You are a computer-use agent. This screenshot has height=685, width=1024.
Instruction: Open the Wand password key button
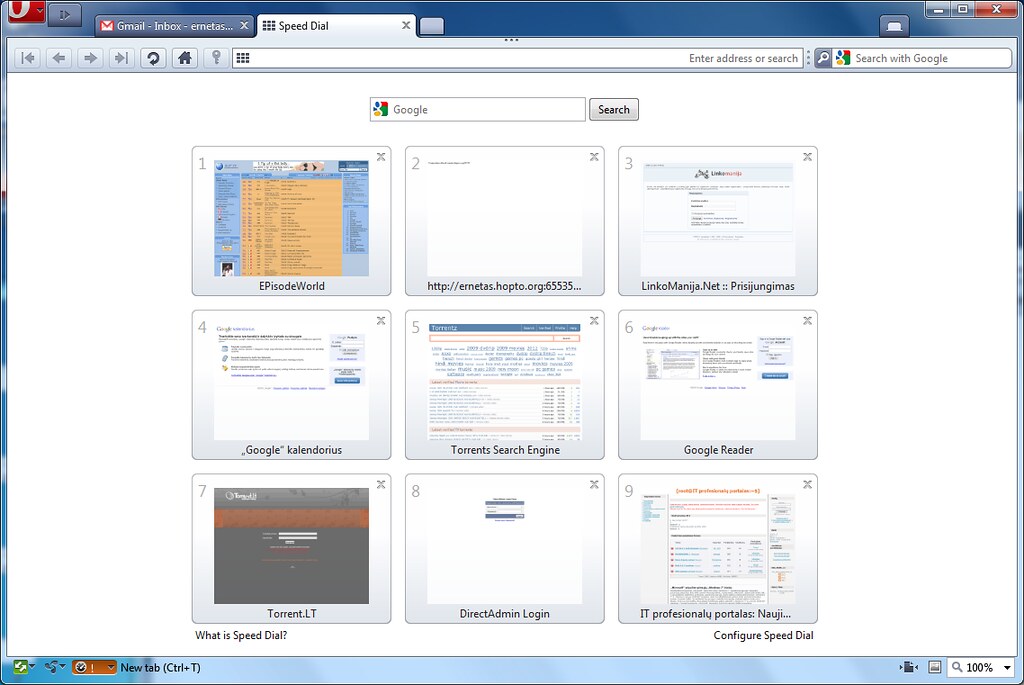(216, 58)
